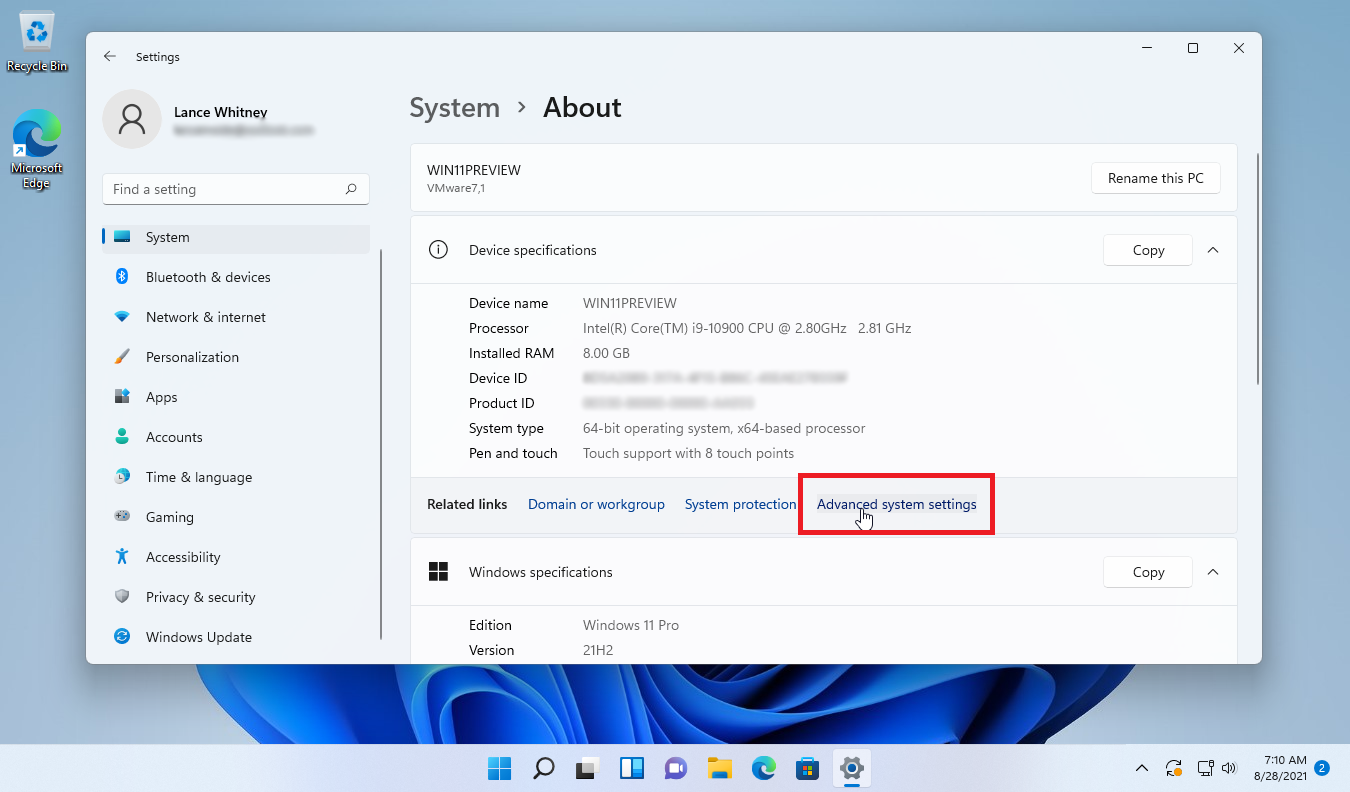Show hidden tray icons chevron
Image resolution: width=1350 pixels, height=792 pixels.
1141,768
